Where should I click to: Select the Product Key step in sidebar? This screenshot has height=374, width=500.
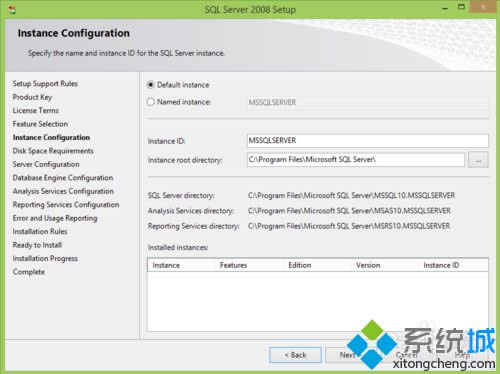click(x=32, y=97)
